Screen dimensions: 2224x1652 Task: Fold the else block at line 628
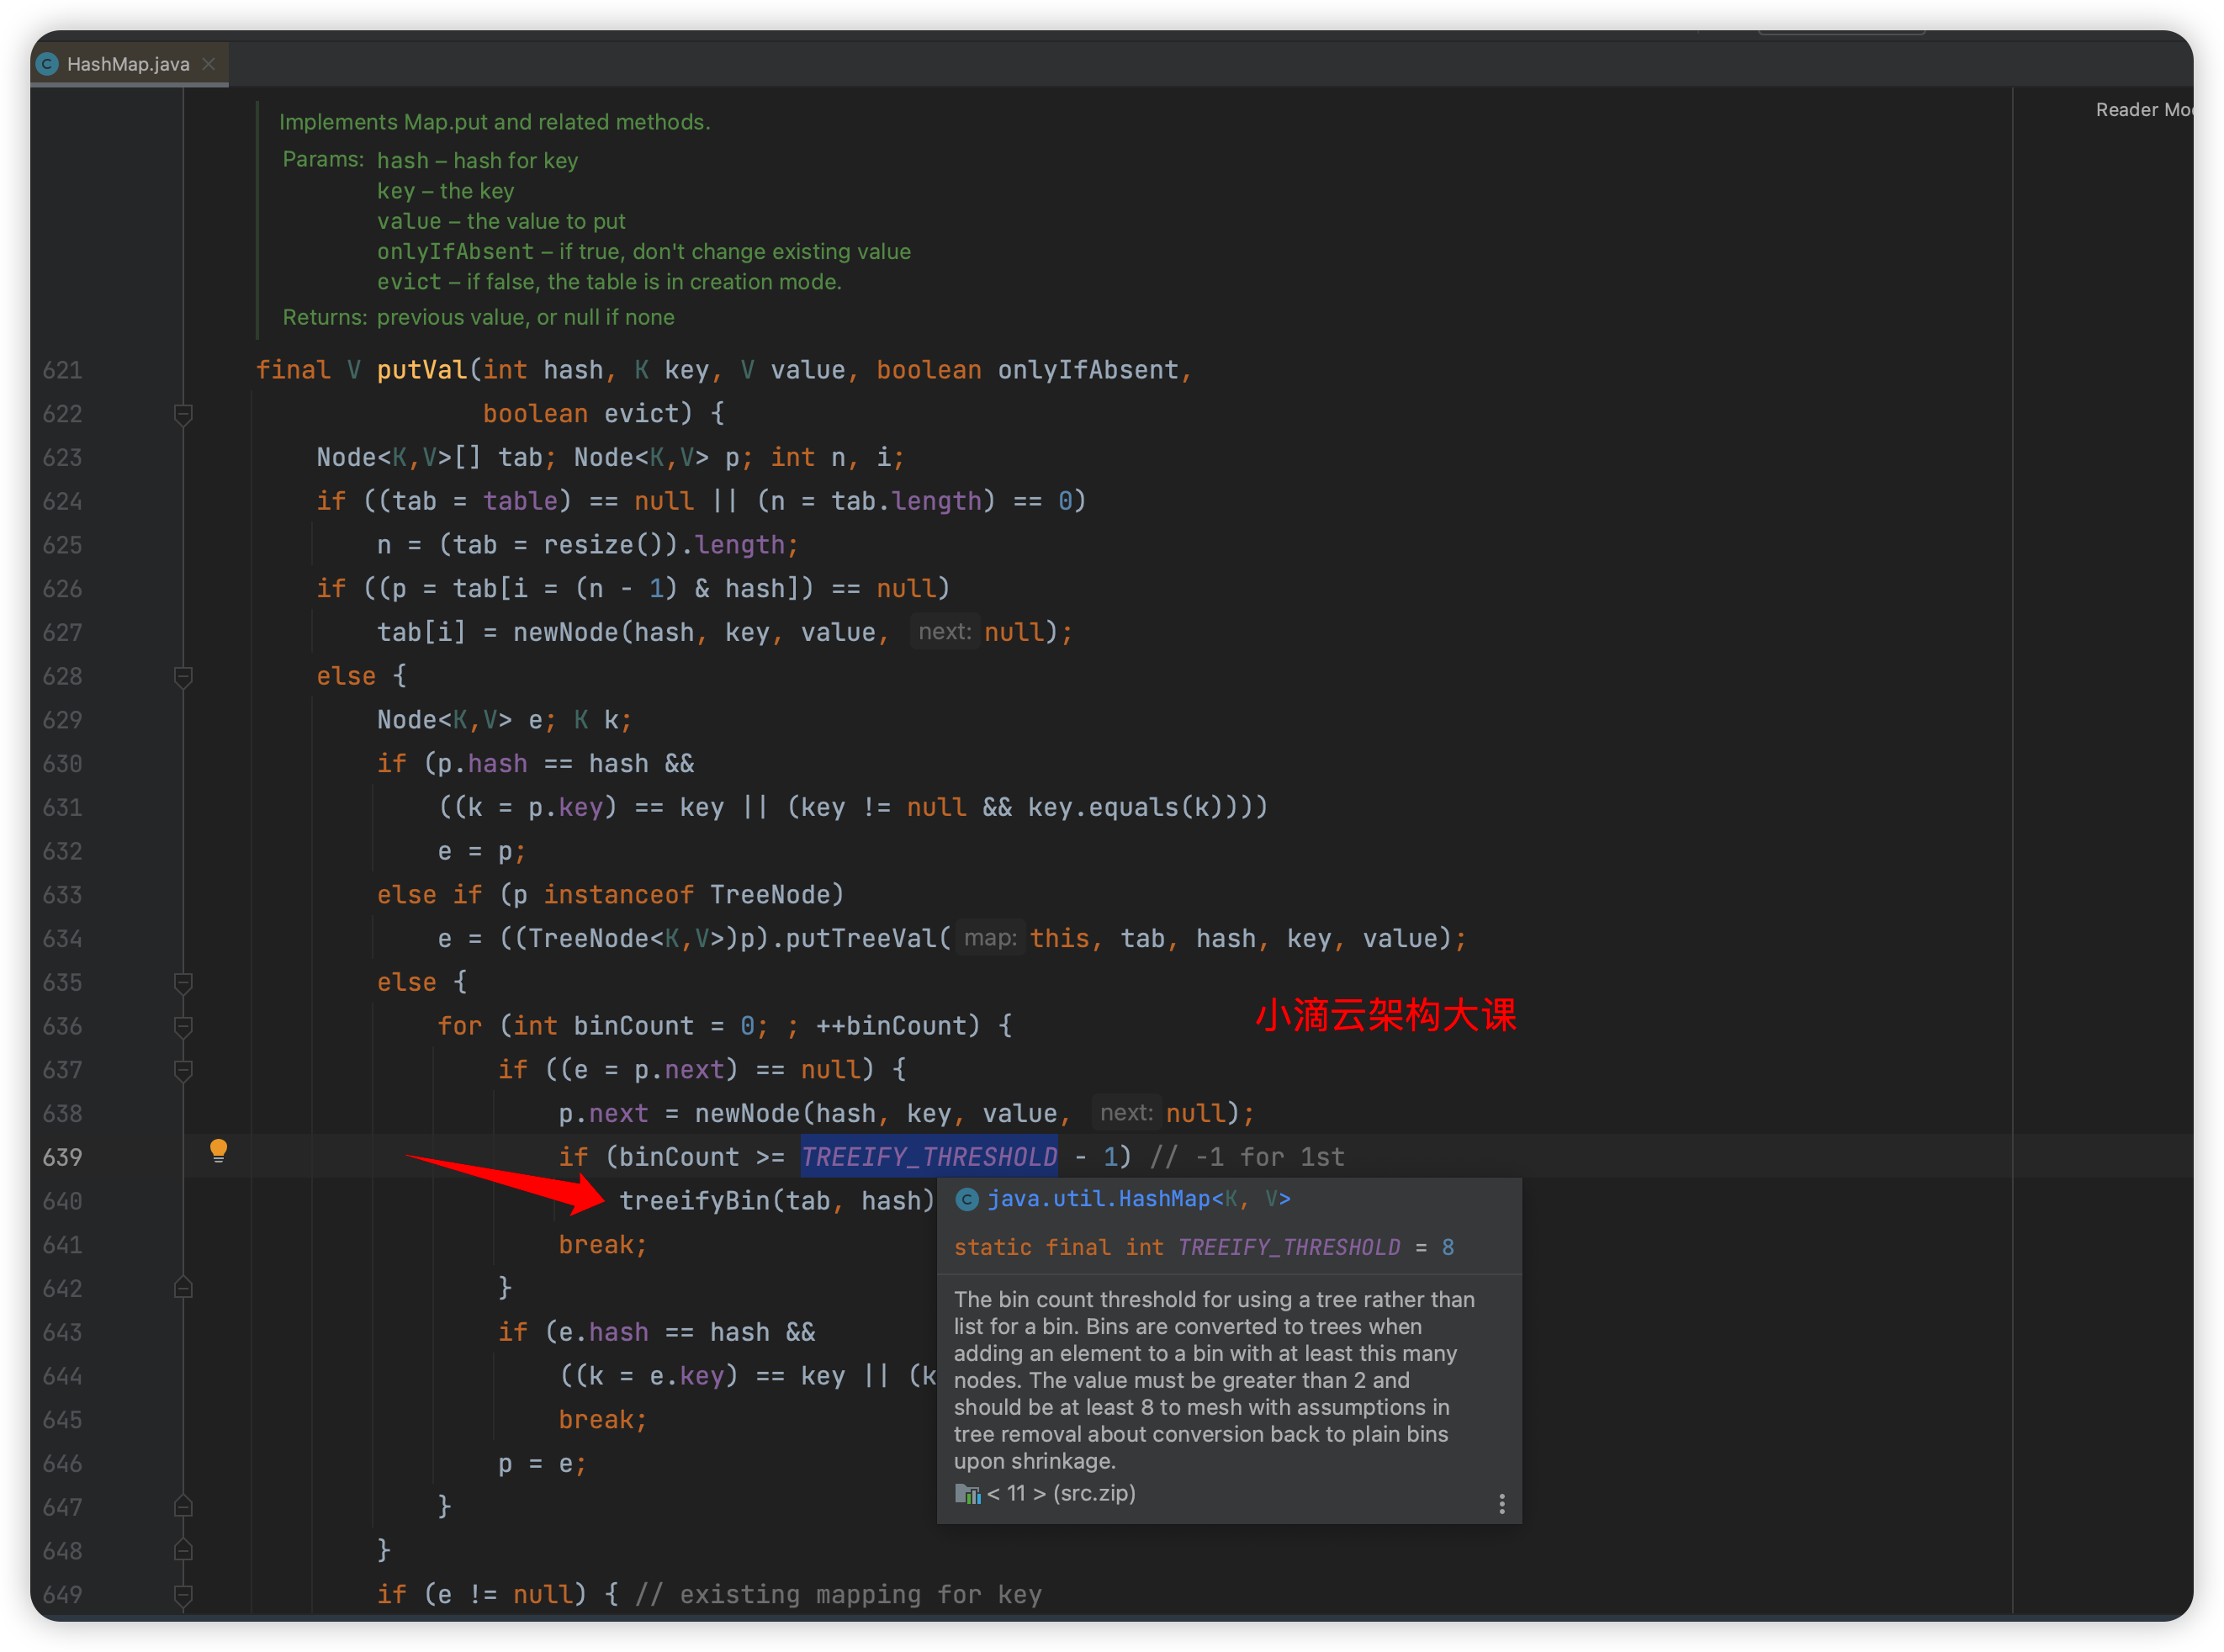pyautogui.click(x=183, y=677)
